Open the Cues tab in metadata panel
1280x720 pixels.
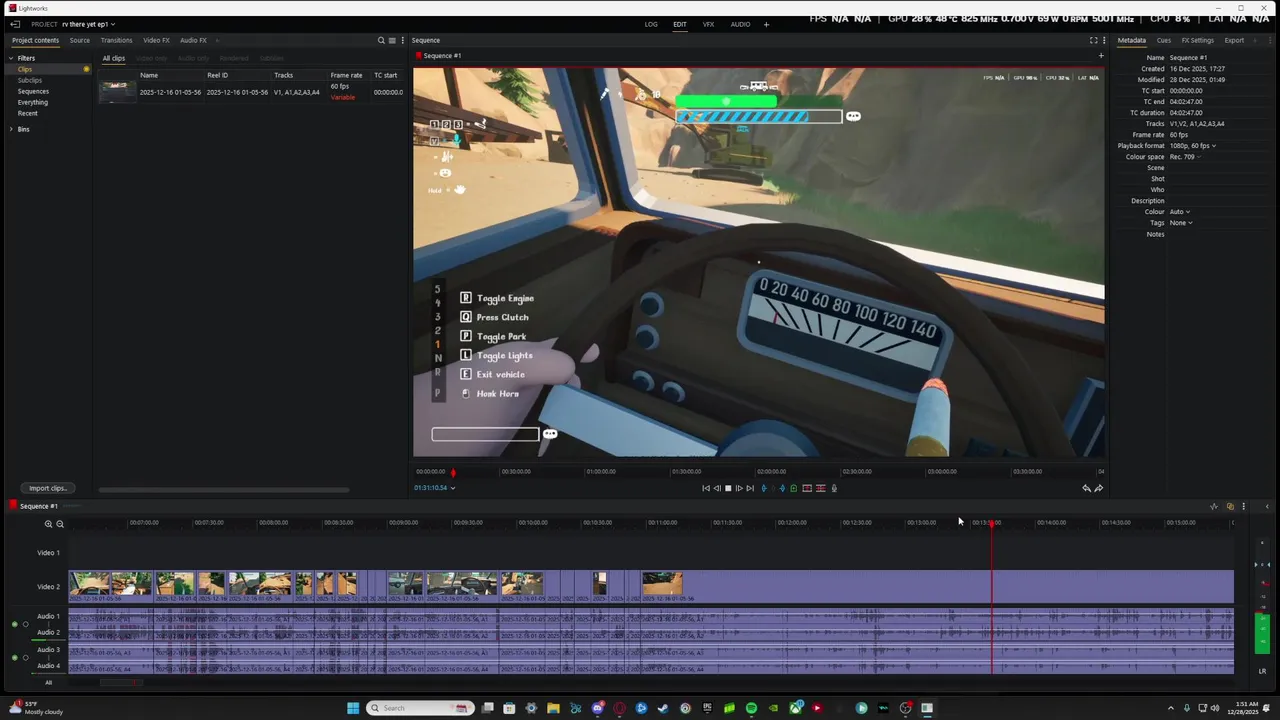pos(1164,40)
